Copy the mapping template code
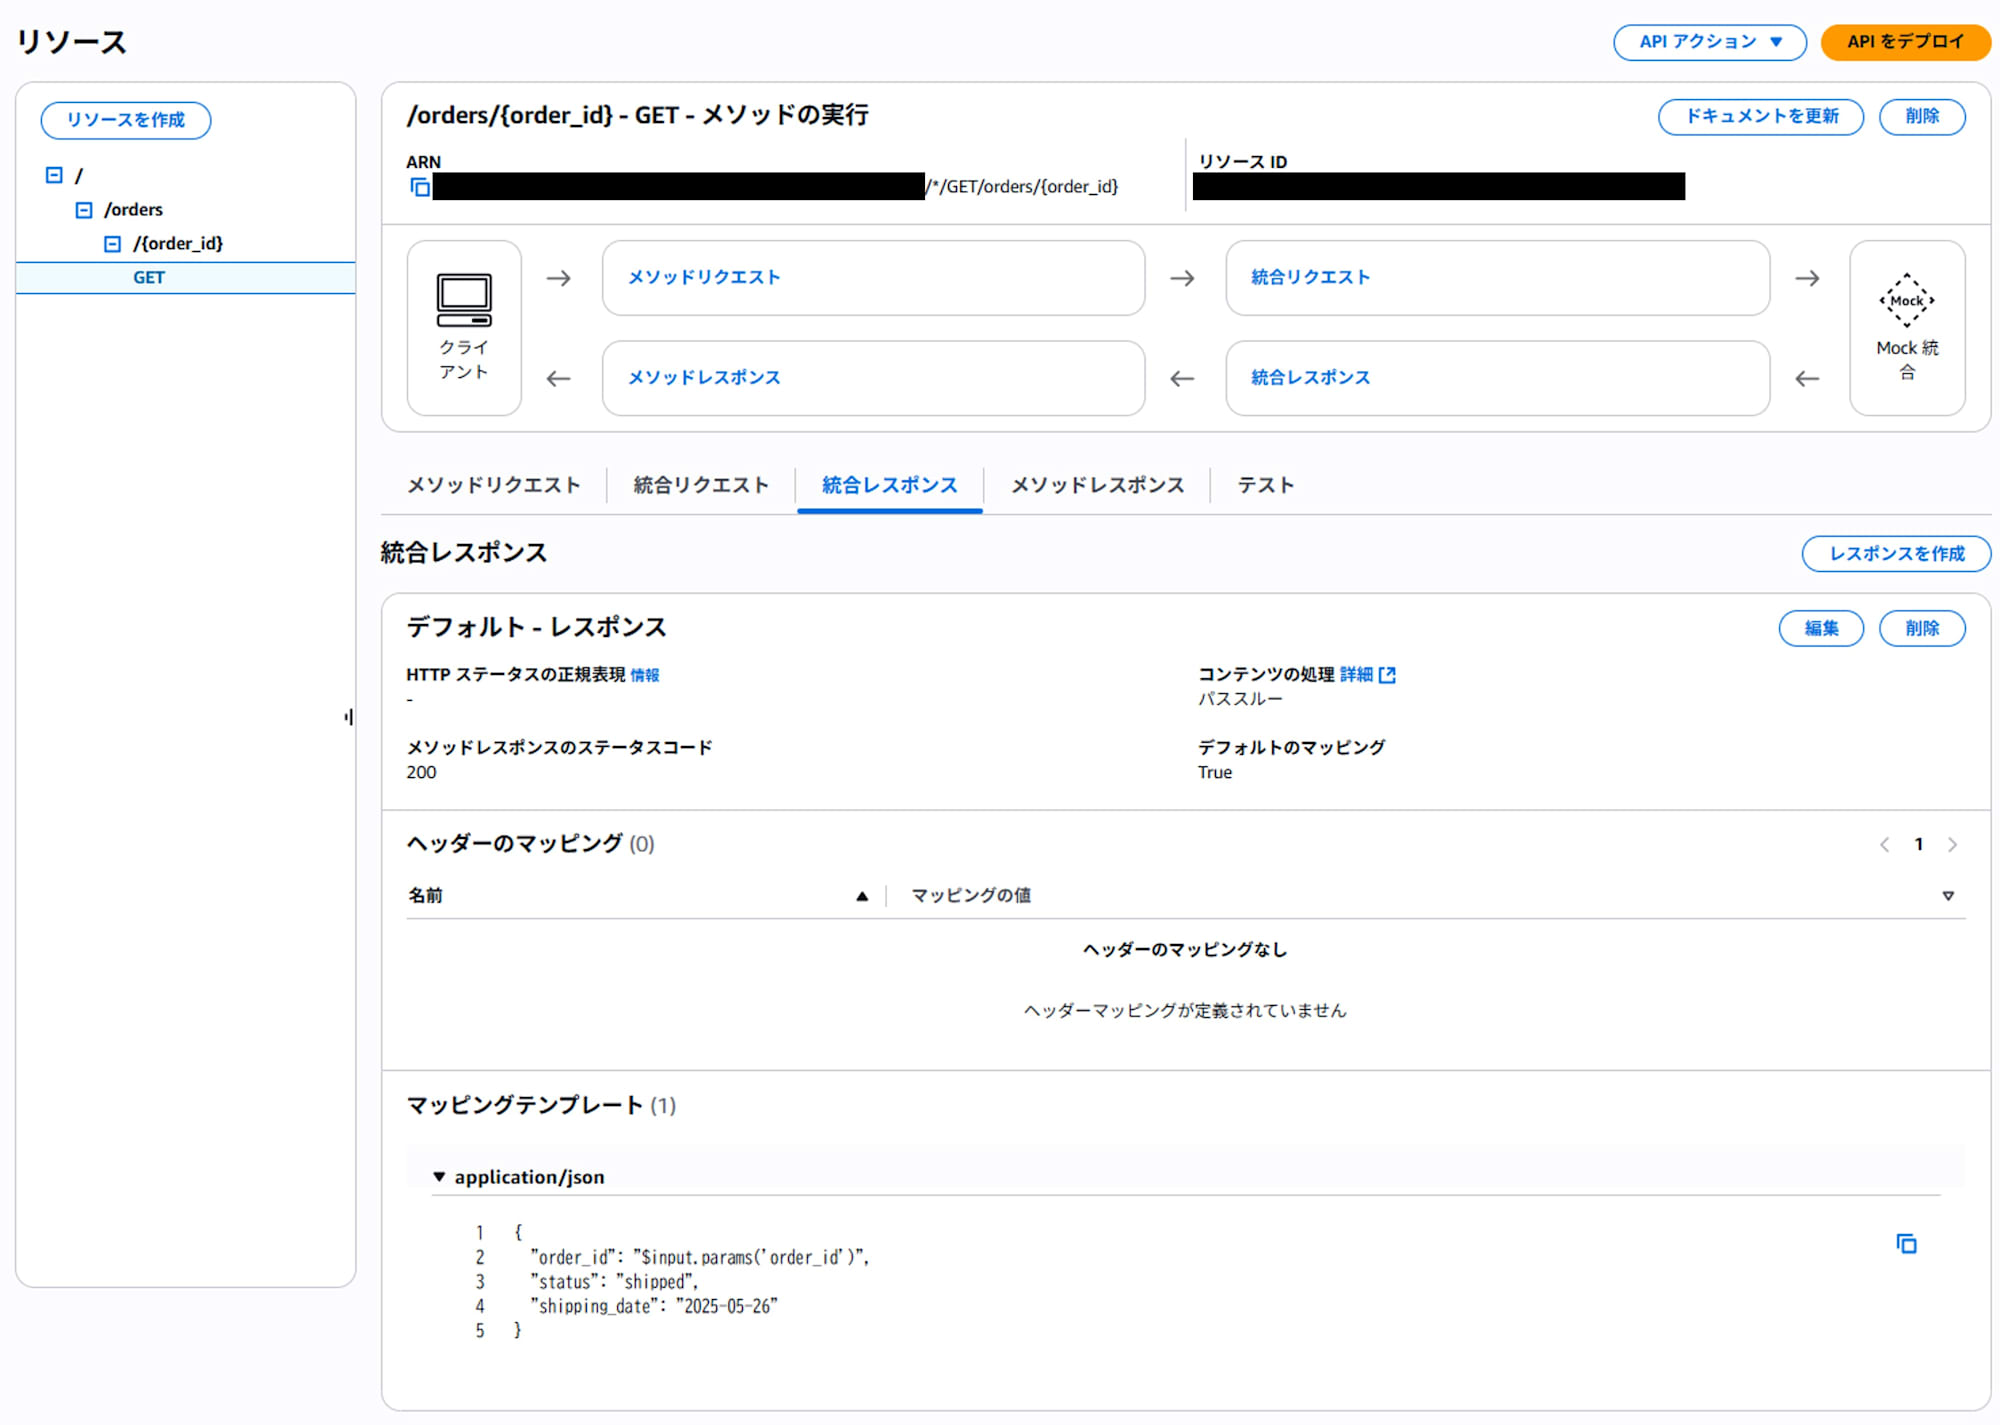Screen dimensions: 2000x1425 point(1906,1244)
